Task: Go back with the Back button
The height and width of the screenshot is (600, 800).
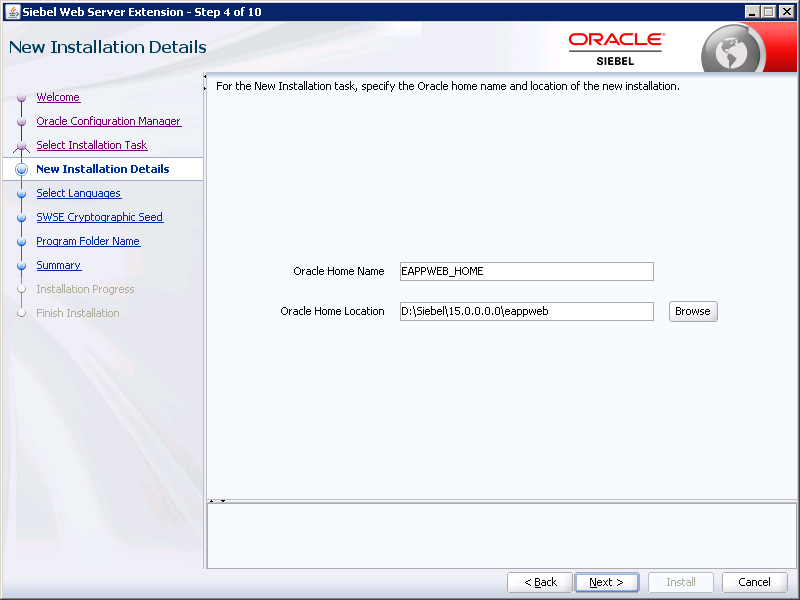Action: tap(540, 582)
